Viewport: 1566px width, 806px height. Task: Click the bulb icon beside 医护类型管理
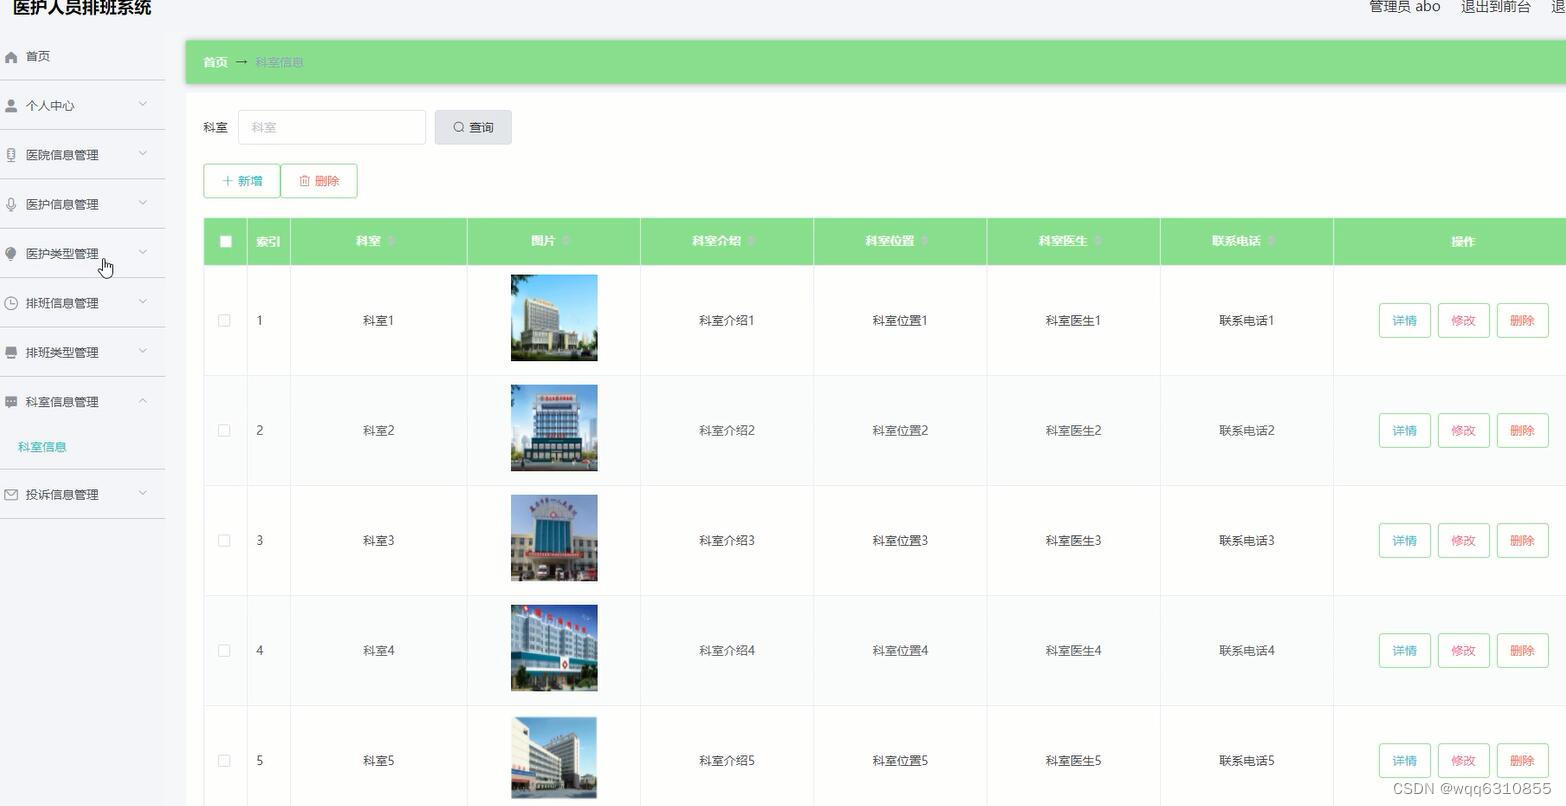click(x=11, y=254)
